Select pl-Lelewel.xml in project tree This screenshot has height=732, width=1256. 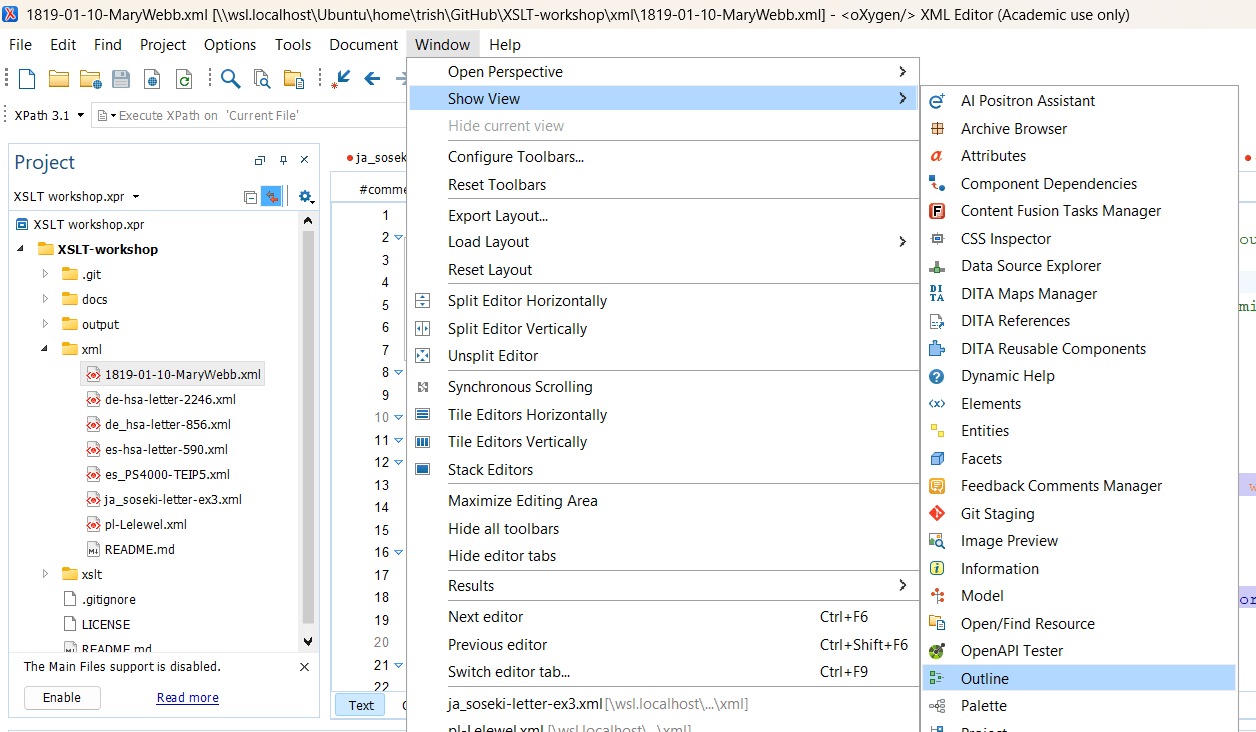click(x=145, y=524)
